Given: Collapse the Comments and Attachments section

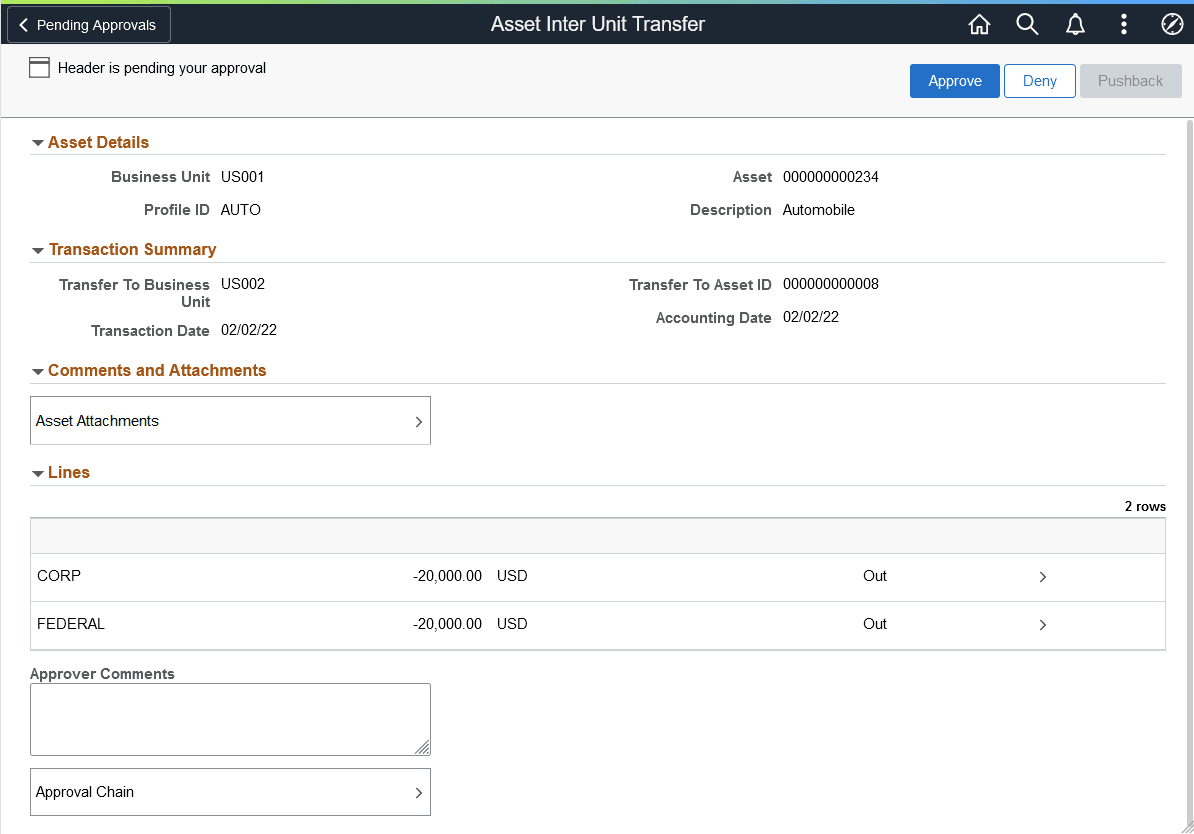Looking at the screenshot, I should [x=38, y=370].
